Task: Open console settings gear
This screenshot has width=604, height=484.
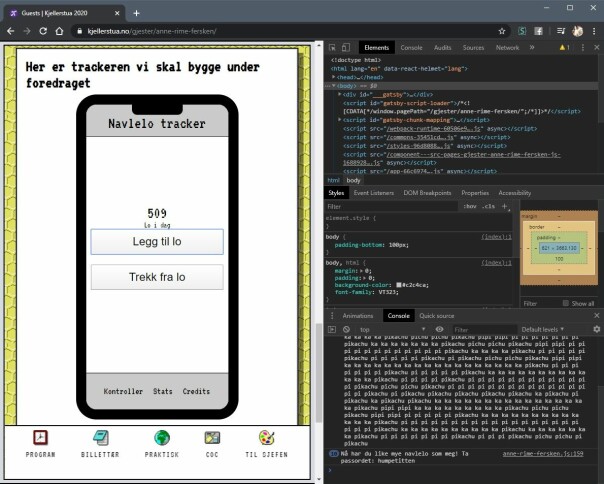Action: click(596, 329)
